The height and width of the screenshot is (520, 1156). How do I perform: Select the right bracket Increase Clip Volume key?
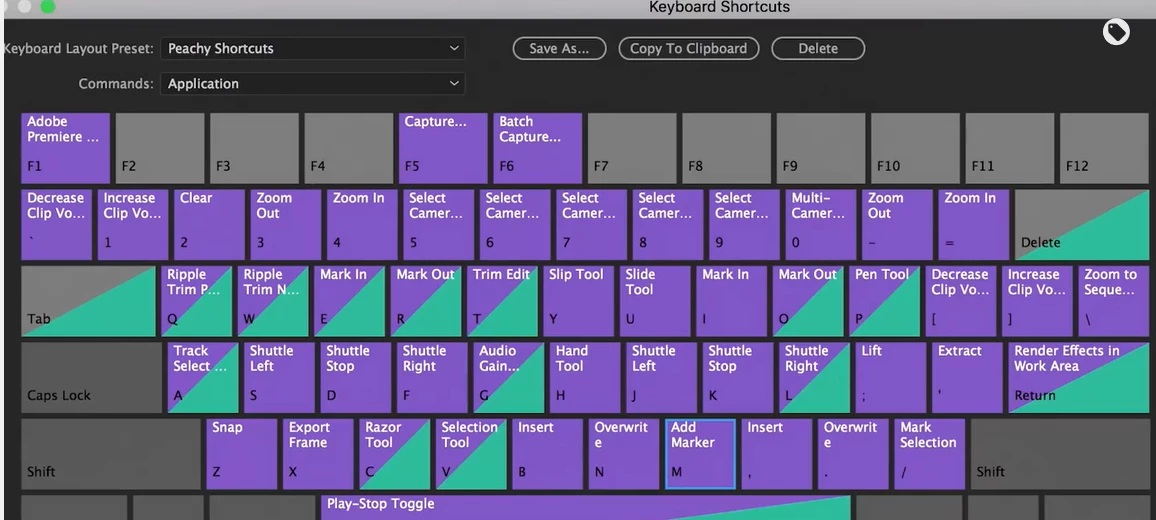coord(1037,302)
